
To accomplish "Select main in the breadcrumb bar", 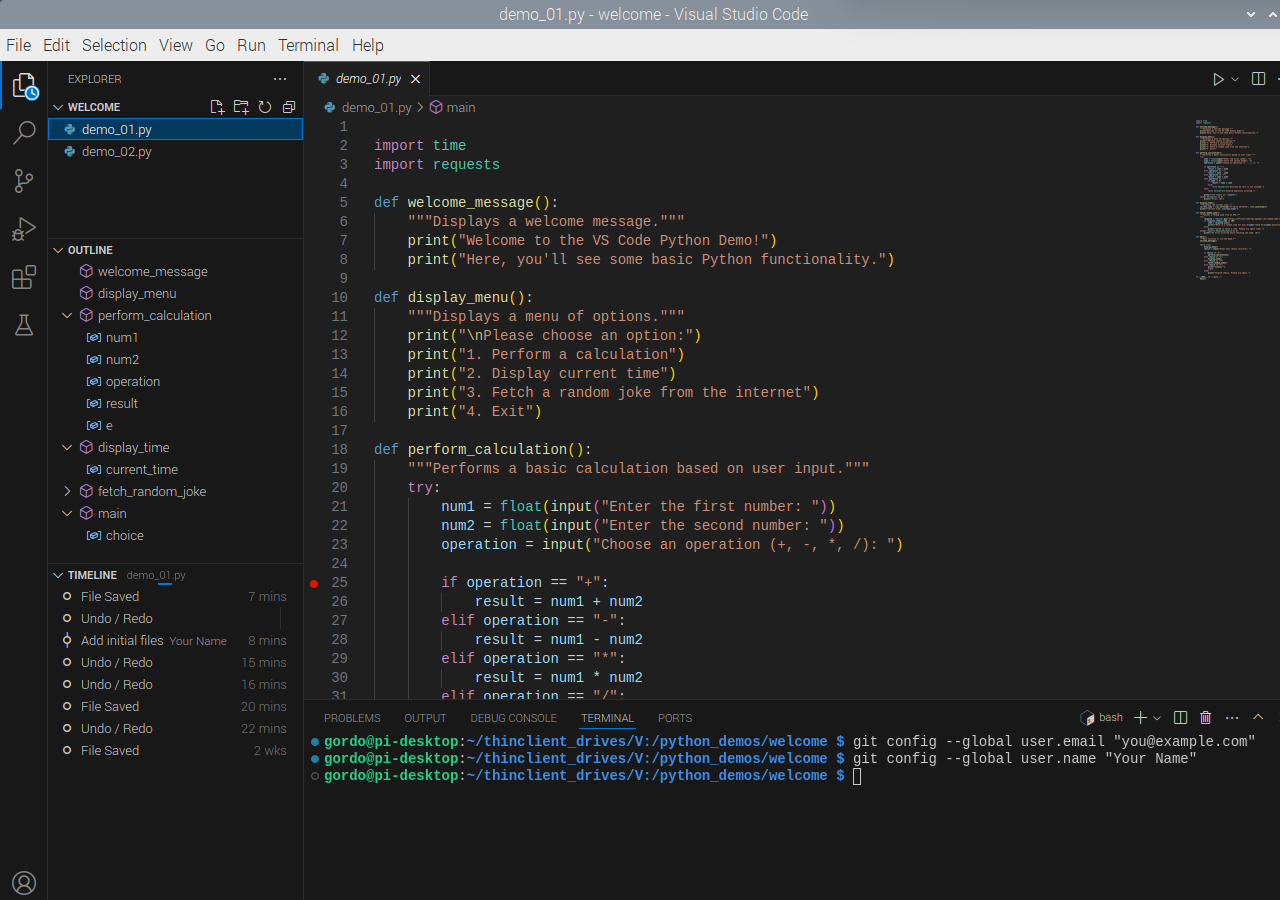I will pos(460,107).
